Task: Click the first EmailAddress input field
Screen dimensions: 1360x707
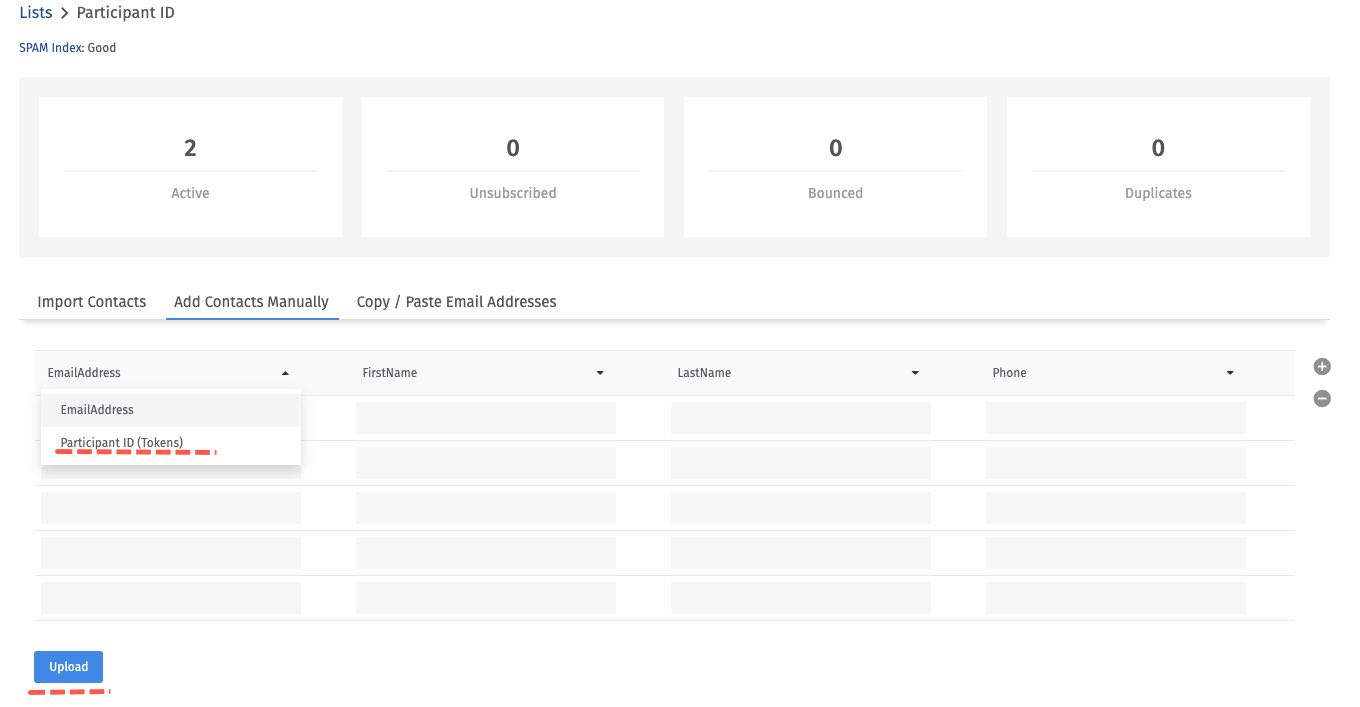Action: pyautogui.click(x=170, y=417)
